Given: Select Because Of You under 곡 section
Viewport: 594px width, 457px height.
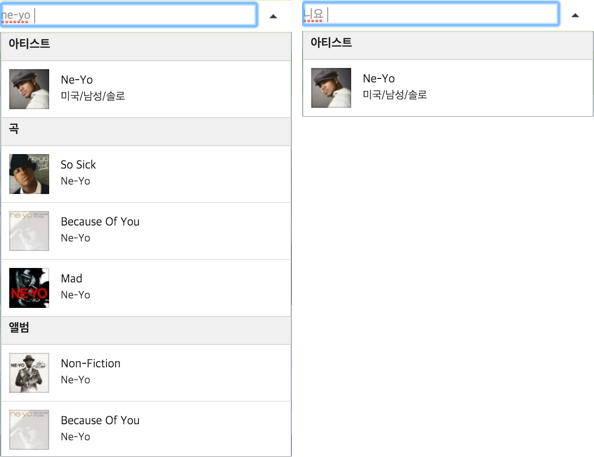Looking at the screenshot, I should click(x=146, y=231).
